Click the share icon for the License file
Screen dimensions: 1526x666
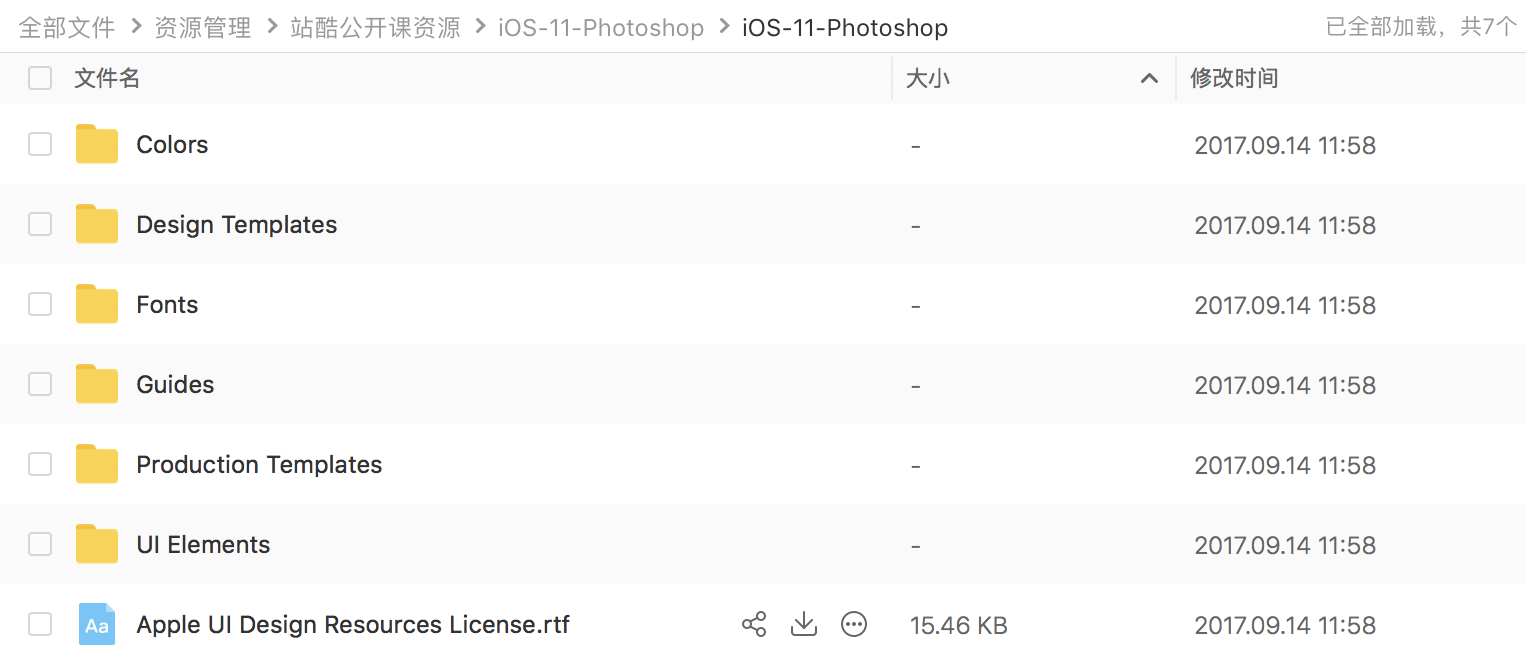click(754, 625)
